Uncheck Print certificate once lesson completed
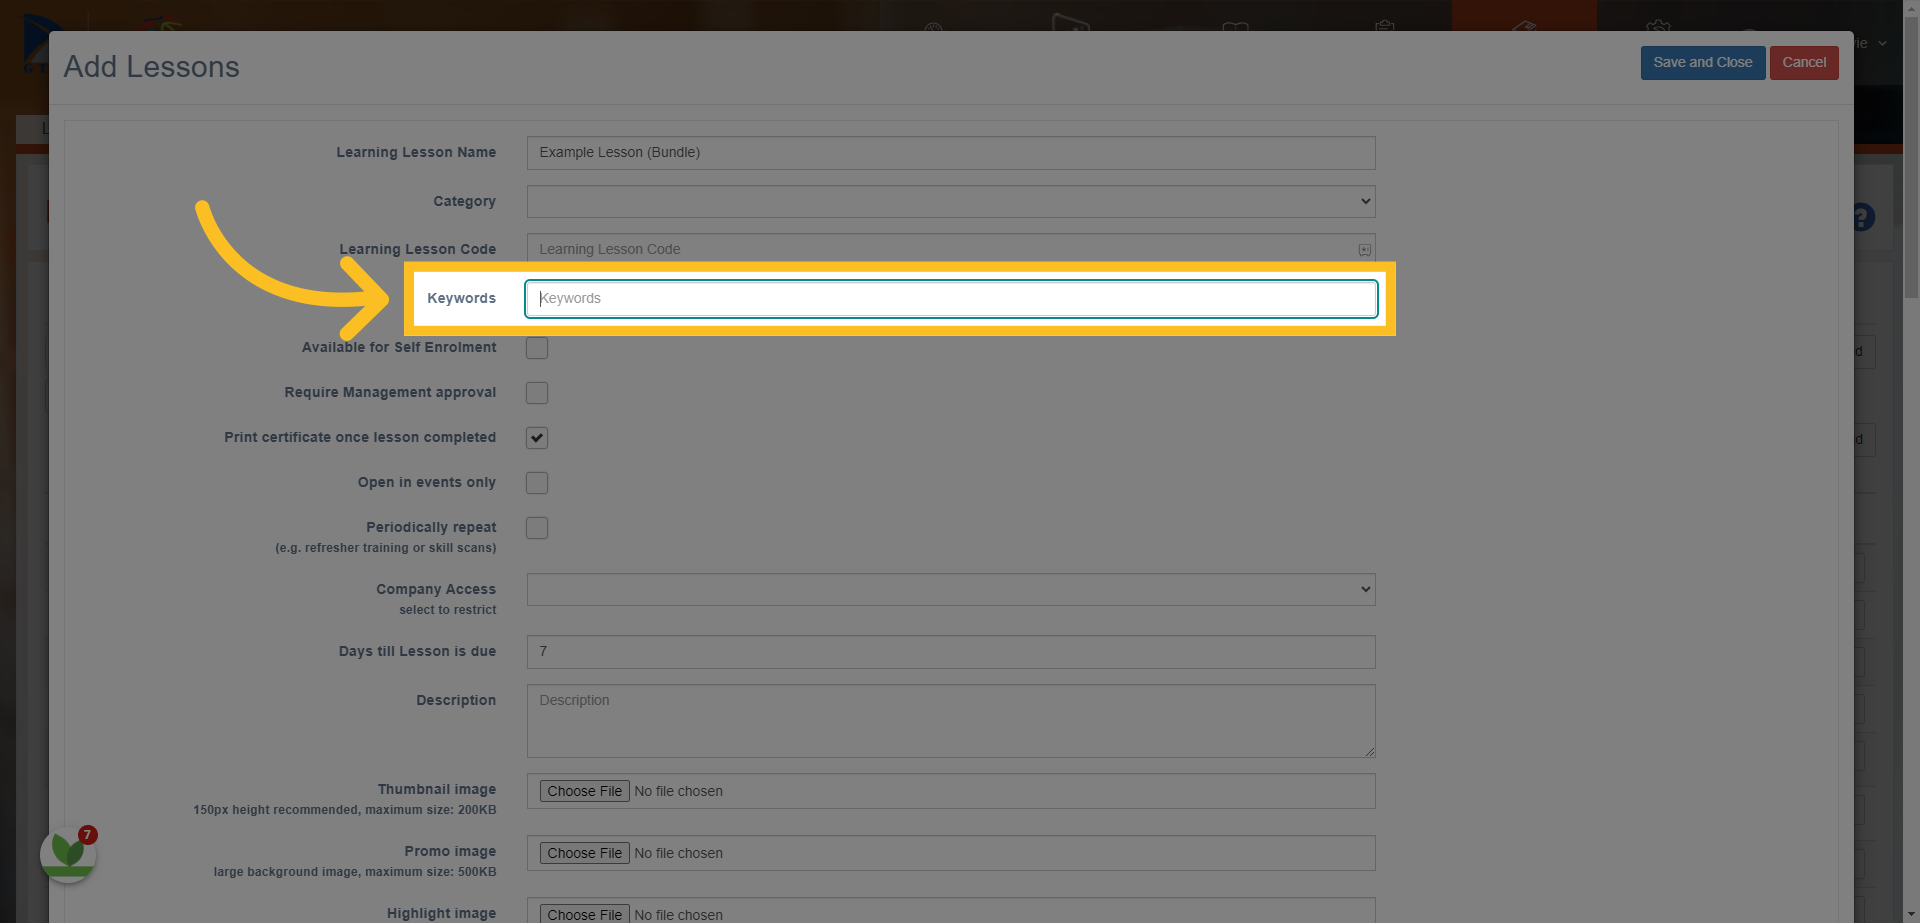Screen dimensions: 1920x923 point(537,438)
